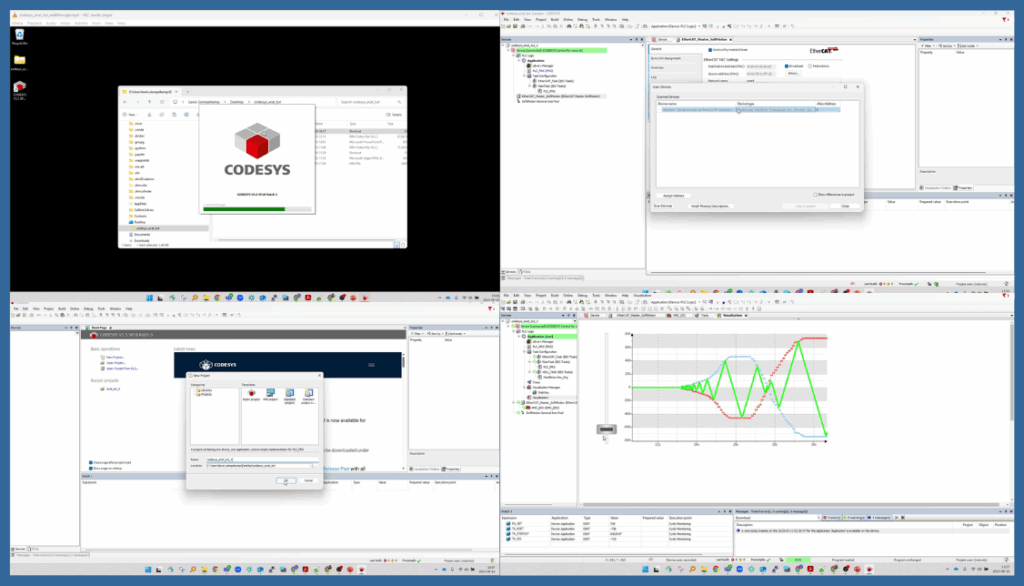Select the Broadcast radio button
The width and height of the screenshot is (1024, 586).
click(x=787, y=66)
